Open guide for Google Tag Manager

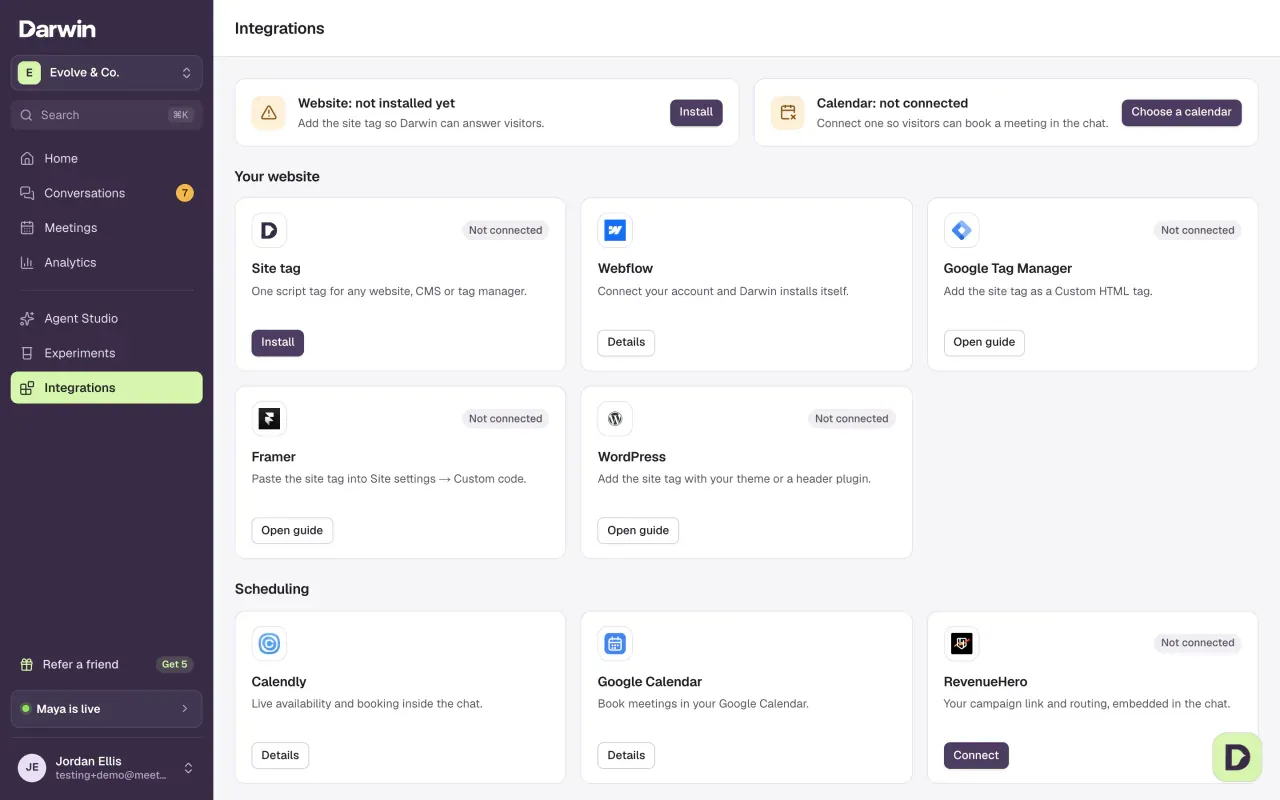click(x=984, y=343)
